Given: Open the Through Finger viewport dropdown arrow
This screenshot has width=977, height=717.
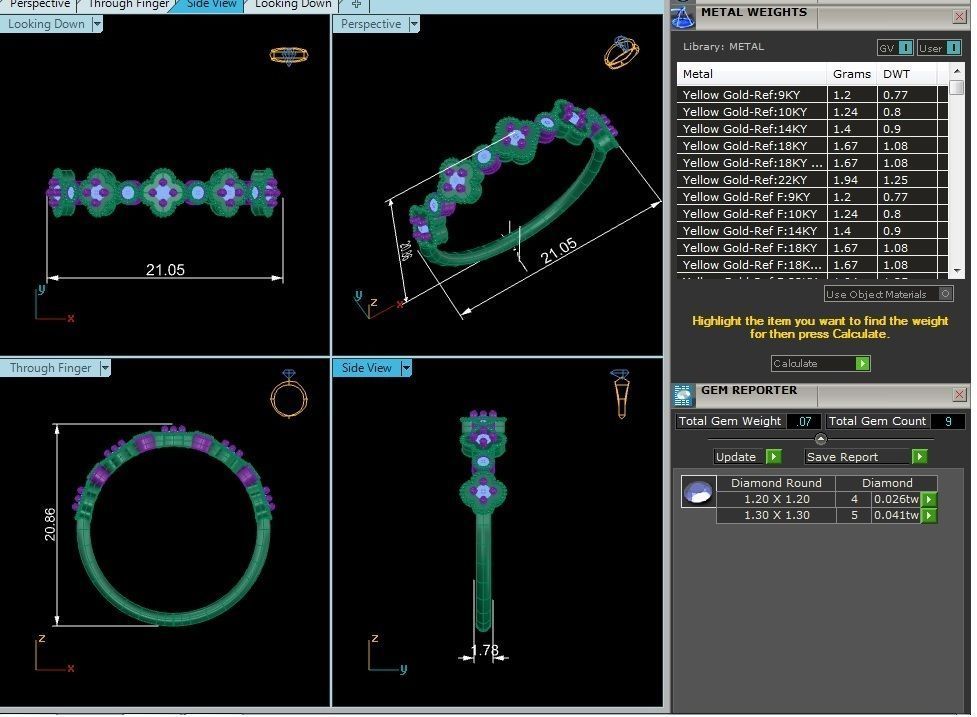Looking at the screenshot, I should (x=104, y=368).
